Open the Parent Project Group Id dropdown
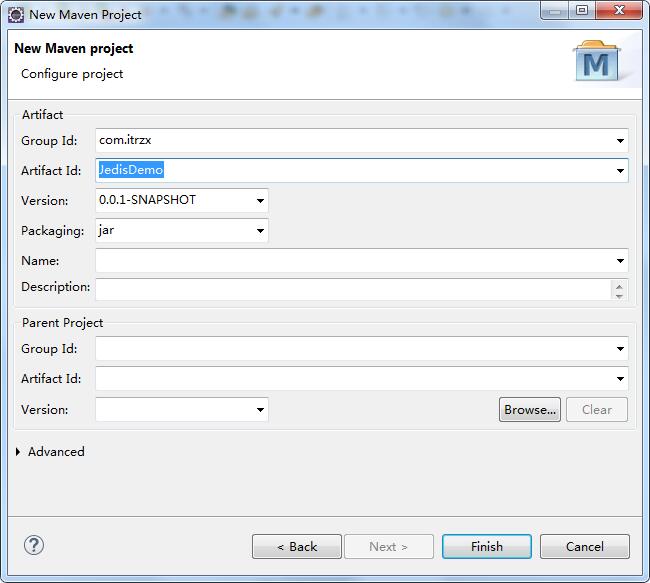This screenshot has height=583, width=650. click(x=620, y=349)
